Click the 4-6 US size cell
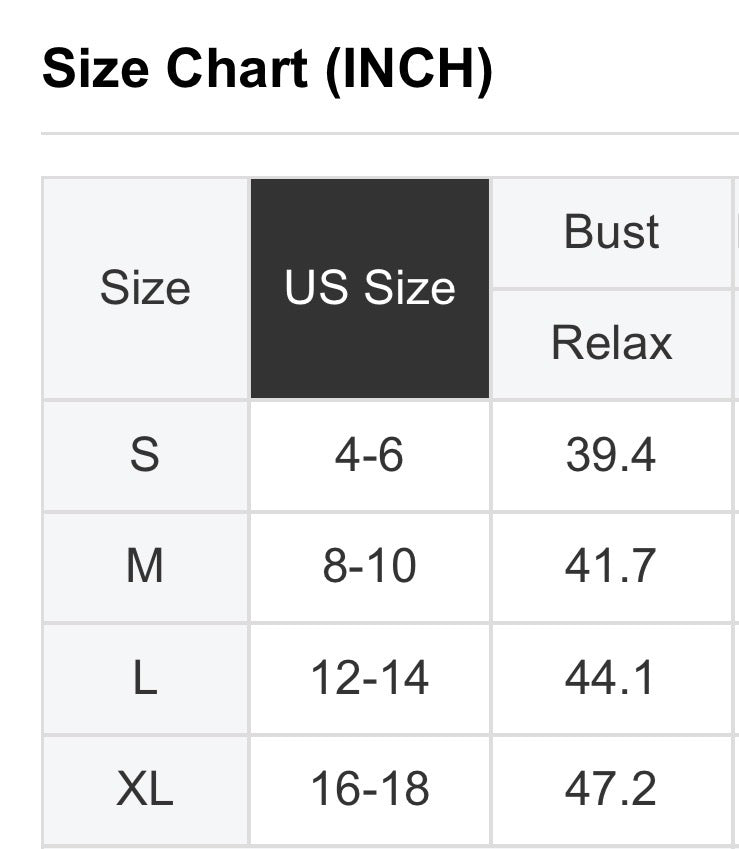739x849 pixels. point(369,455)
